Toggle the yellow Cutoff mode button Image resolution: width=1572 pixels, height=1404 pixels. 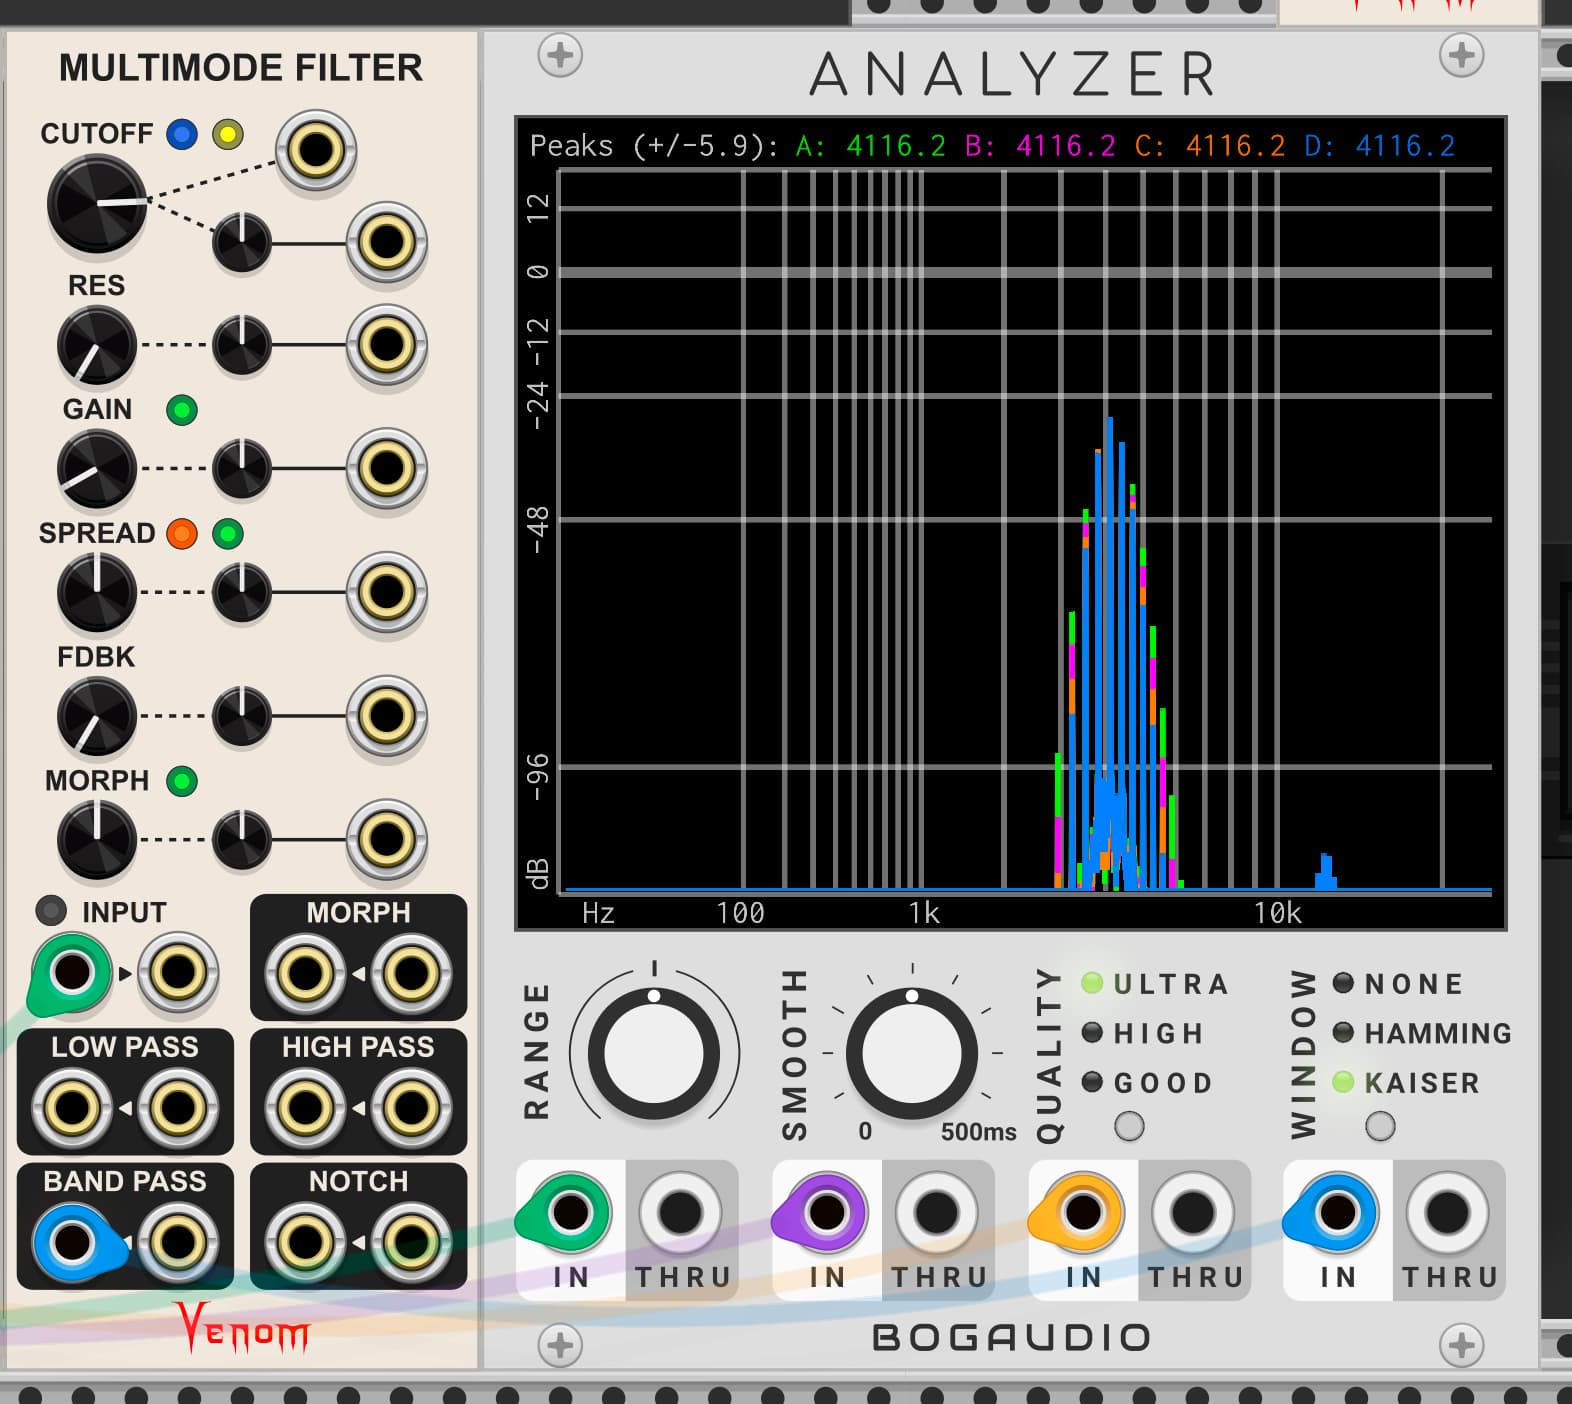pyautogui.click(x=228, y=134)
